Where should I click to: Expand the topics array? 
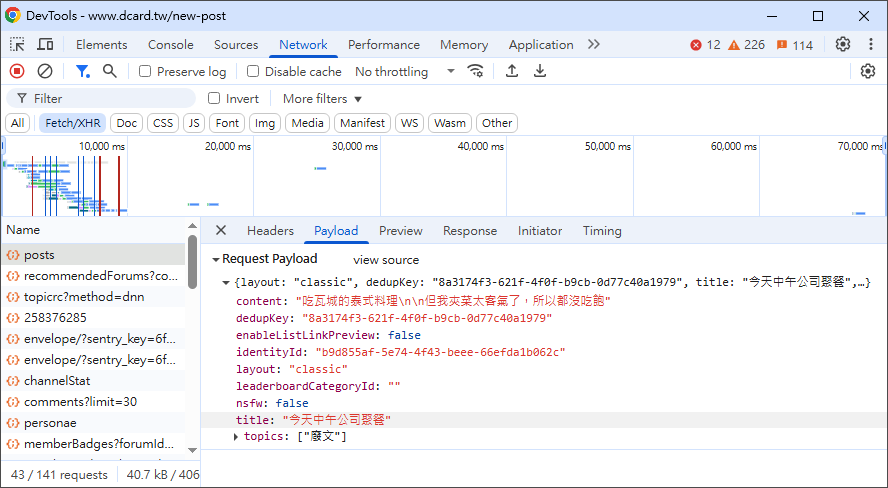[x=236, y=436]
